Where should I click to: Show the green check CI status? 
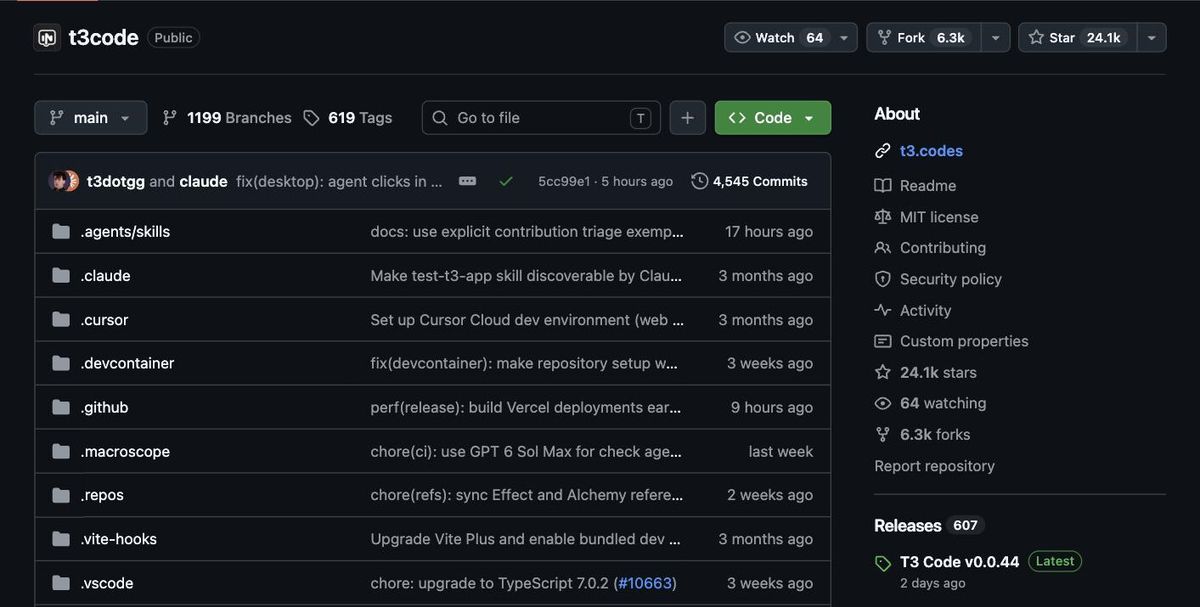pos(506,181)
